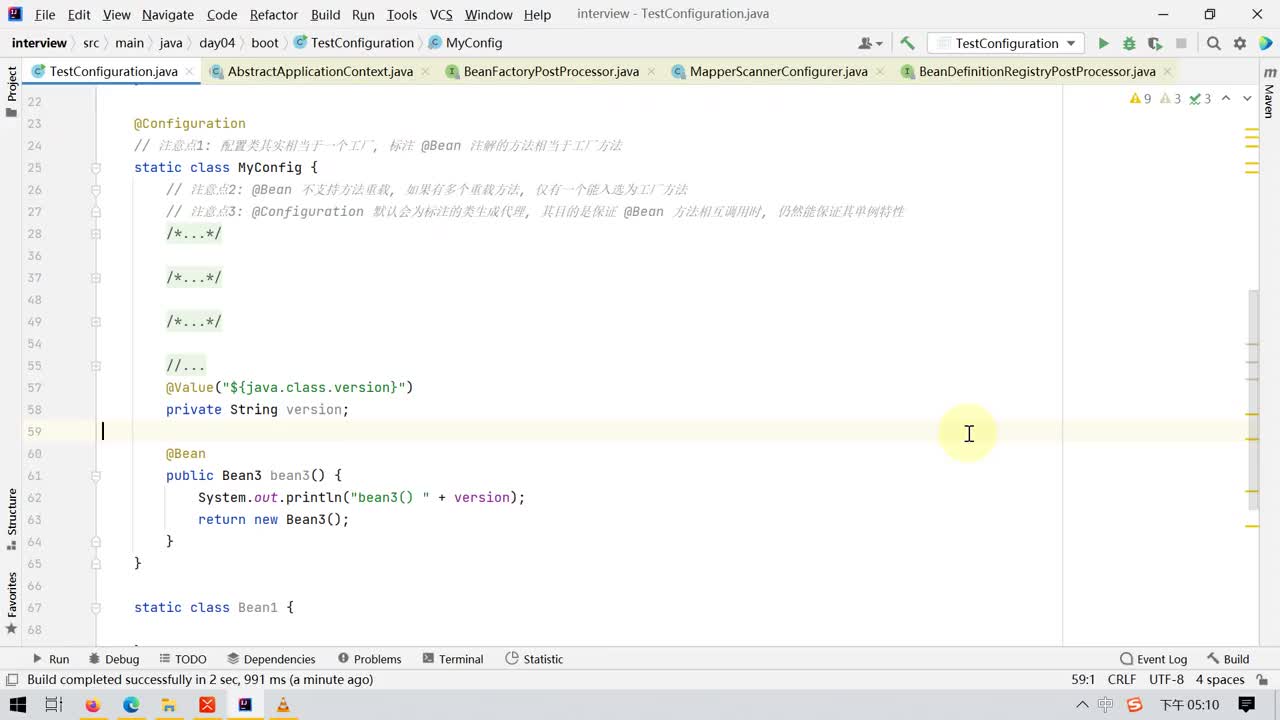The height and width of the screenshot is (720, 1280).
Task: Open the Statistic tool window
Action: (x=534, y=659)
